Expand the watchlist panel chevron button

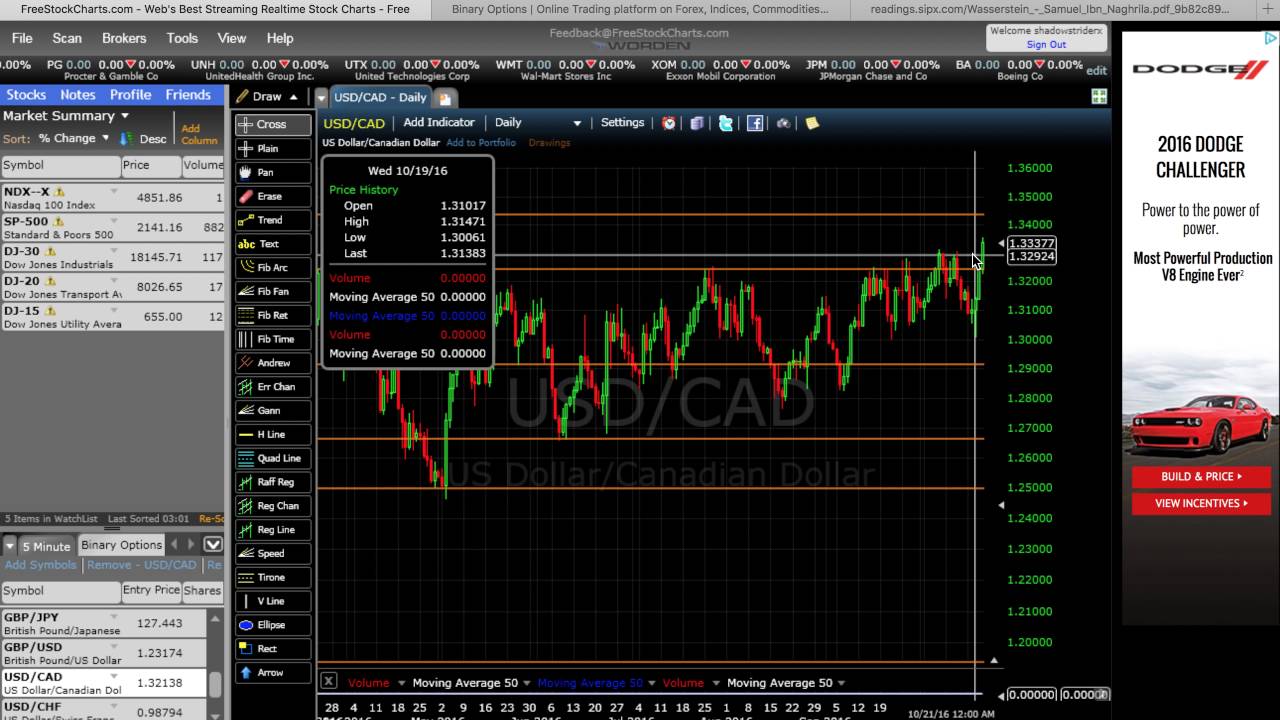pos(213,545)
